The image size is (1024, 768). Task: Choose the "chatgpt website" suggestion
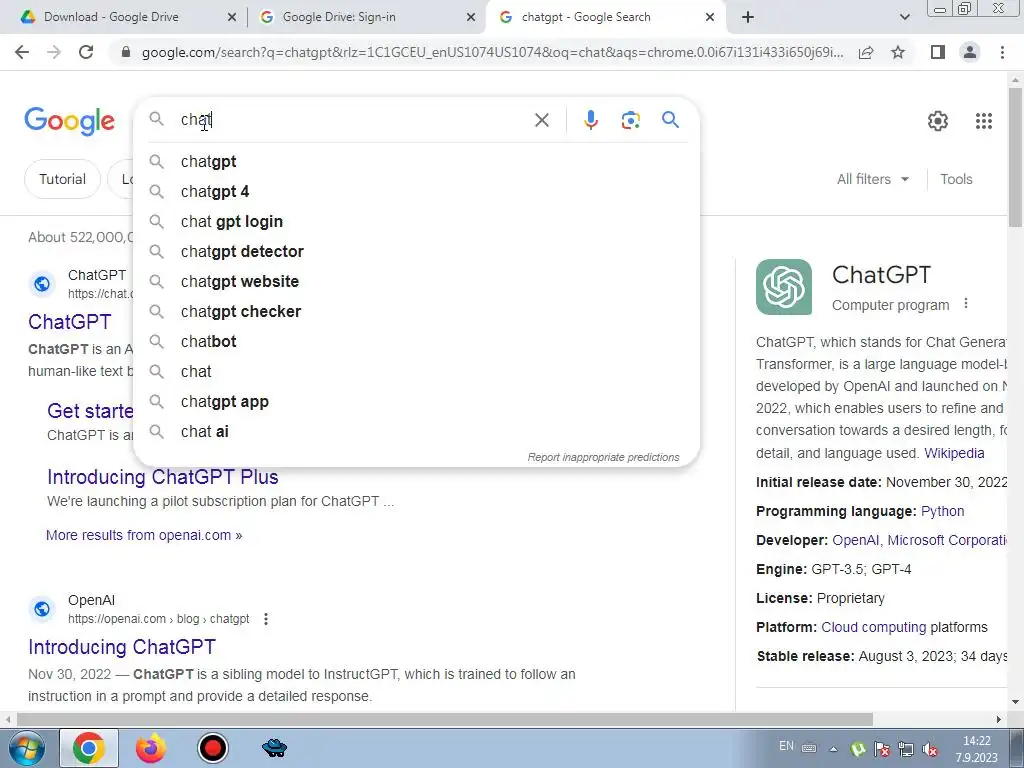417,281
